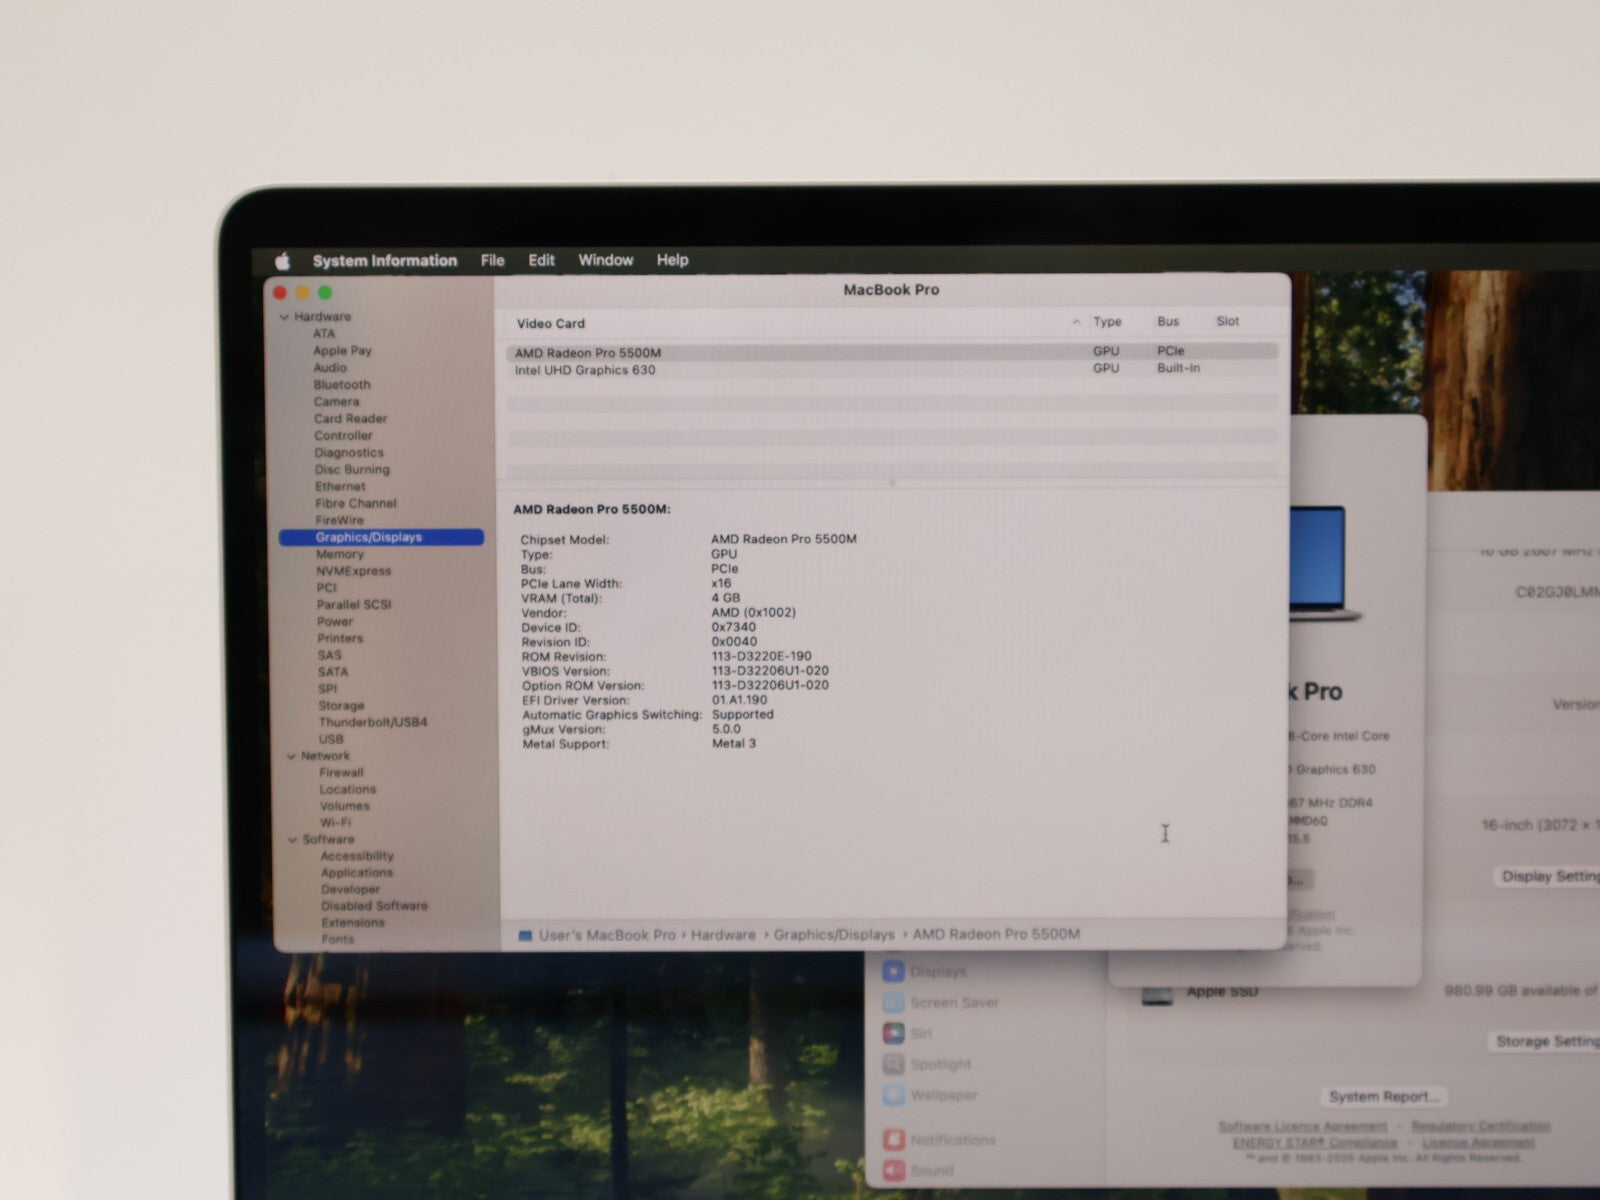Select Parallel SCSI in the sidebar
Screen dimensions: 1600x1200
click(354, 605)
